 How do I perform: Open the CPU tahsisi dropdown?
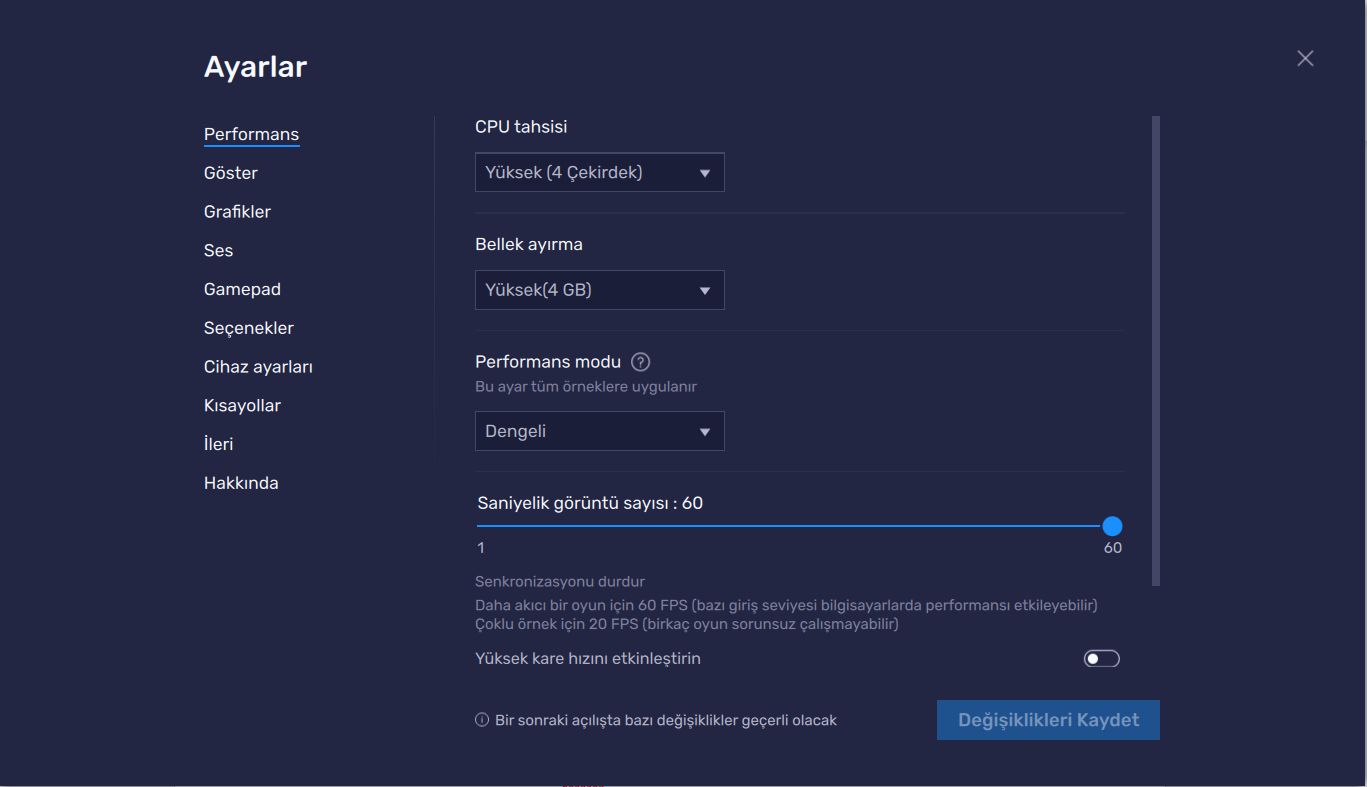(600, 172)
